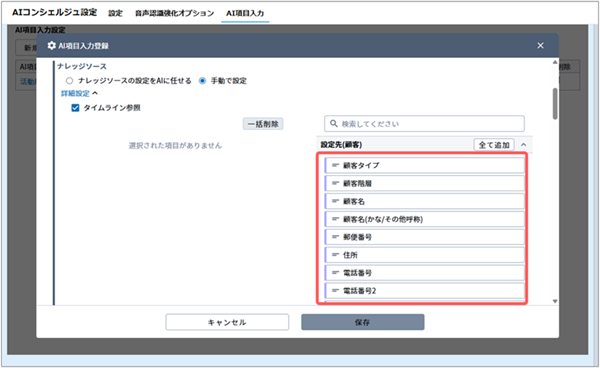This screenshot has width=600, height=368.
Task: Click the drag handle icon of 顧客階層
Action: [x=336, y=183]
